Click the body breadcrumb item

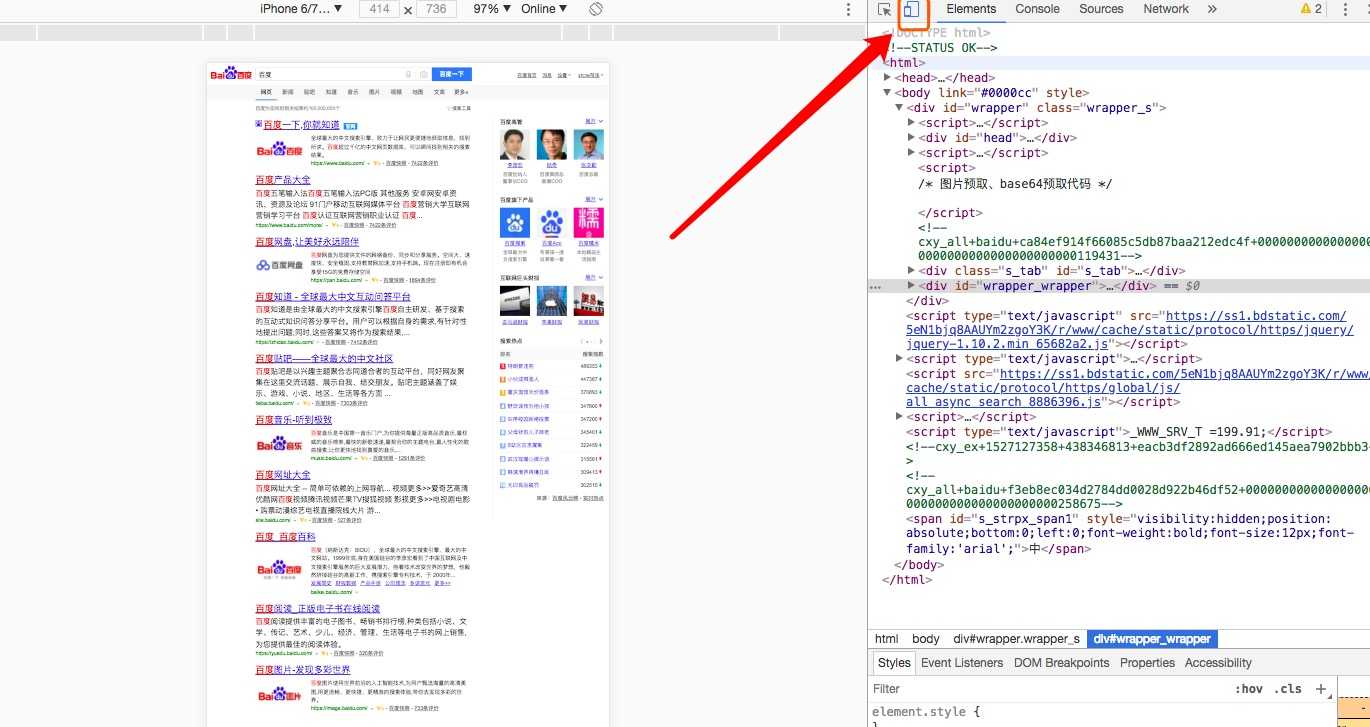click(926, 639)
